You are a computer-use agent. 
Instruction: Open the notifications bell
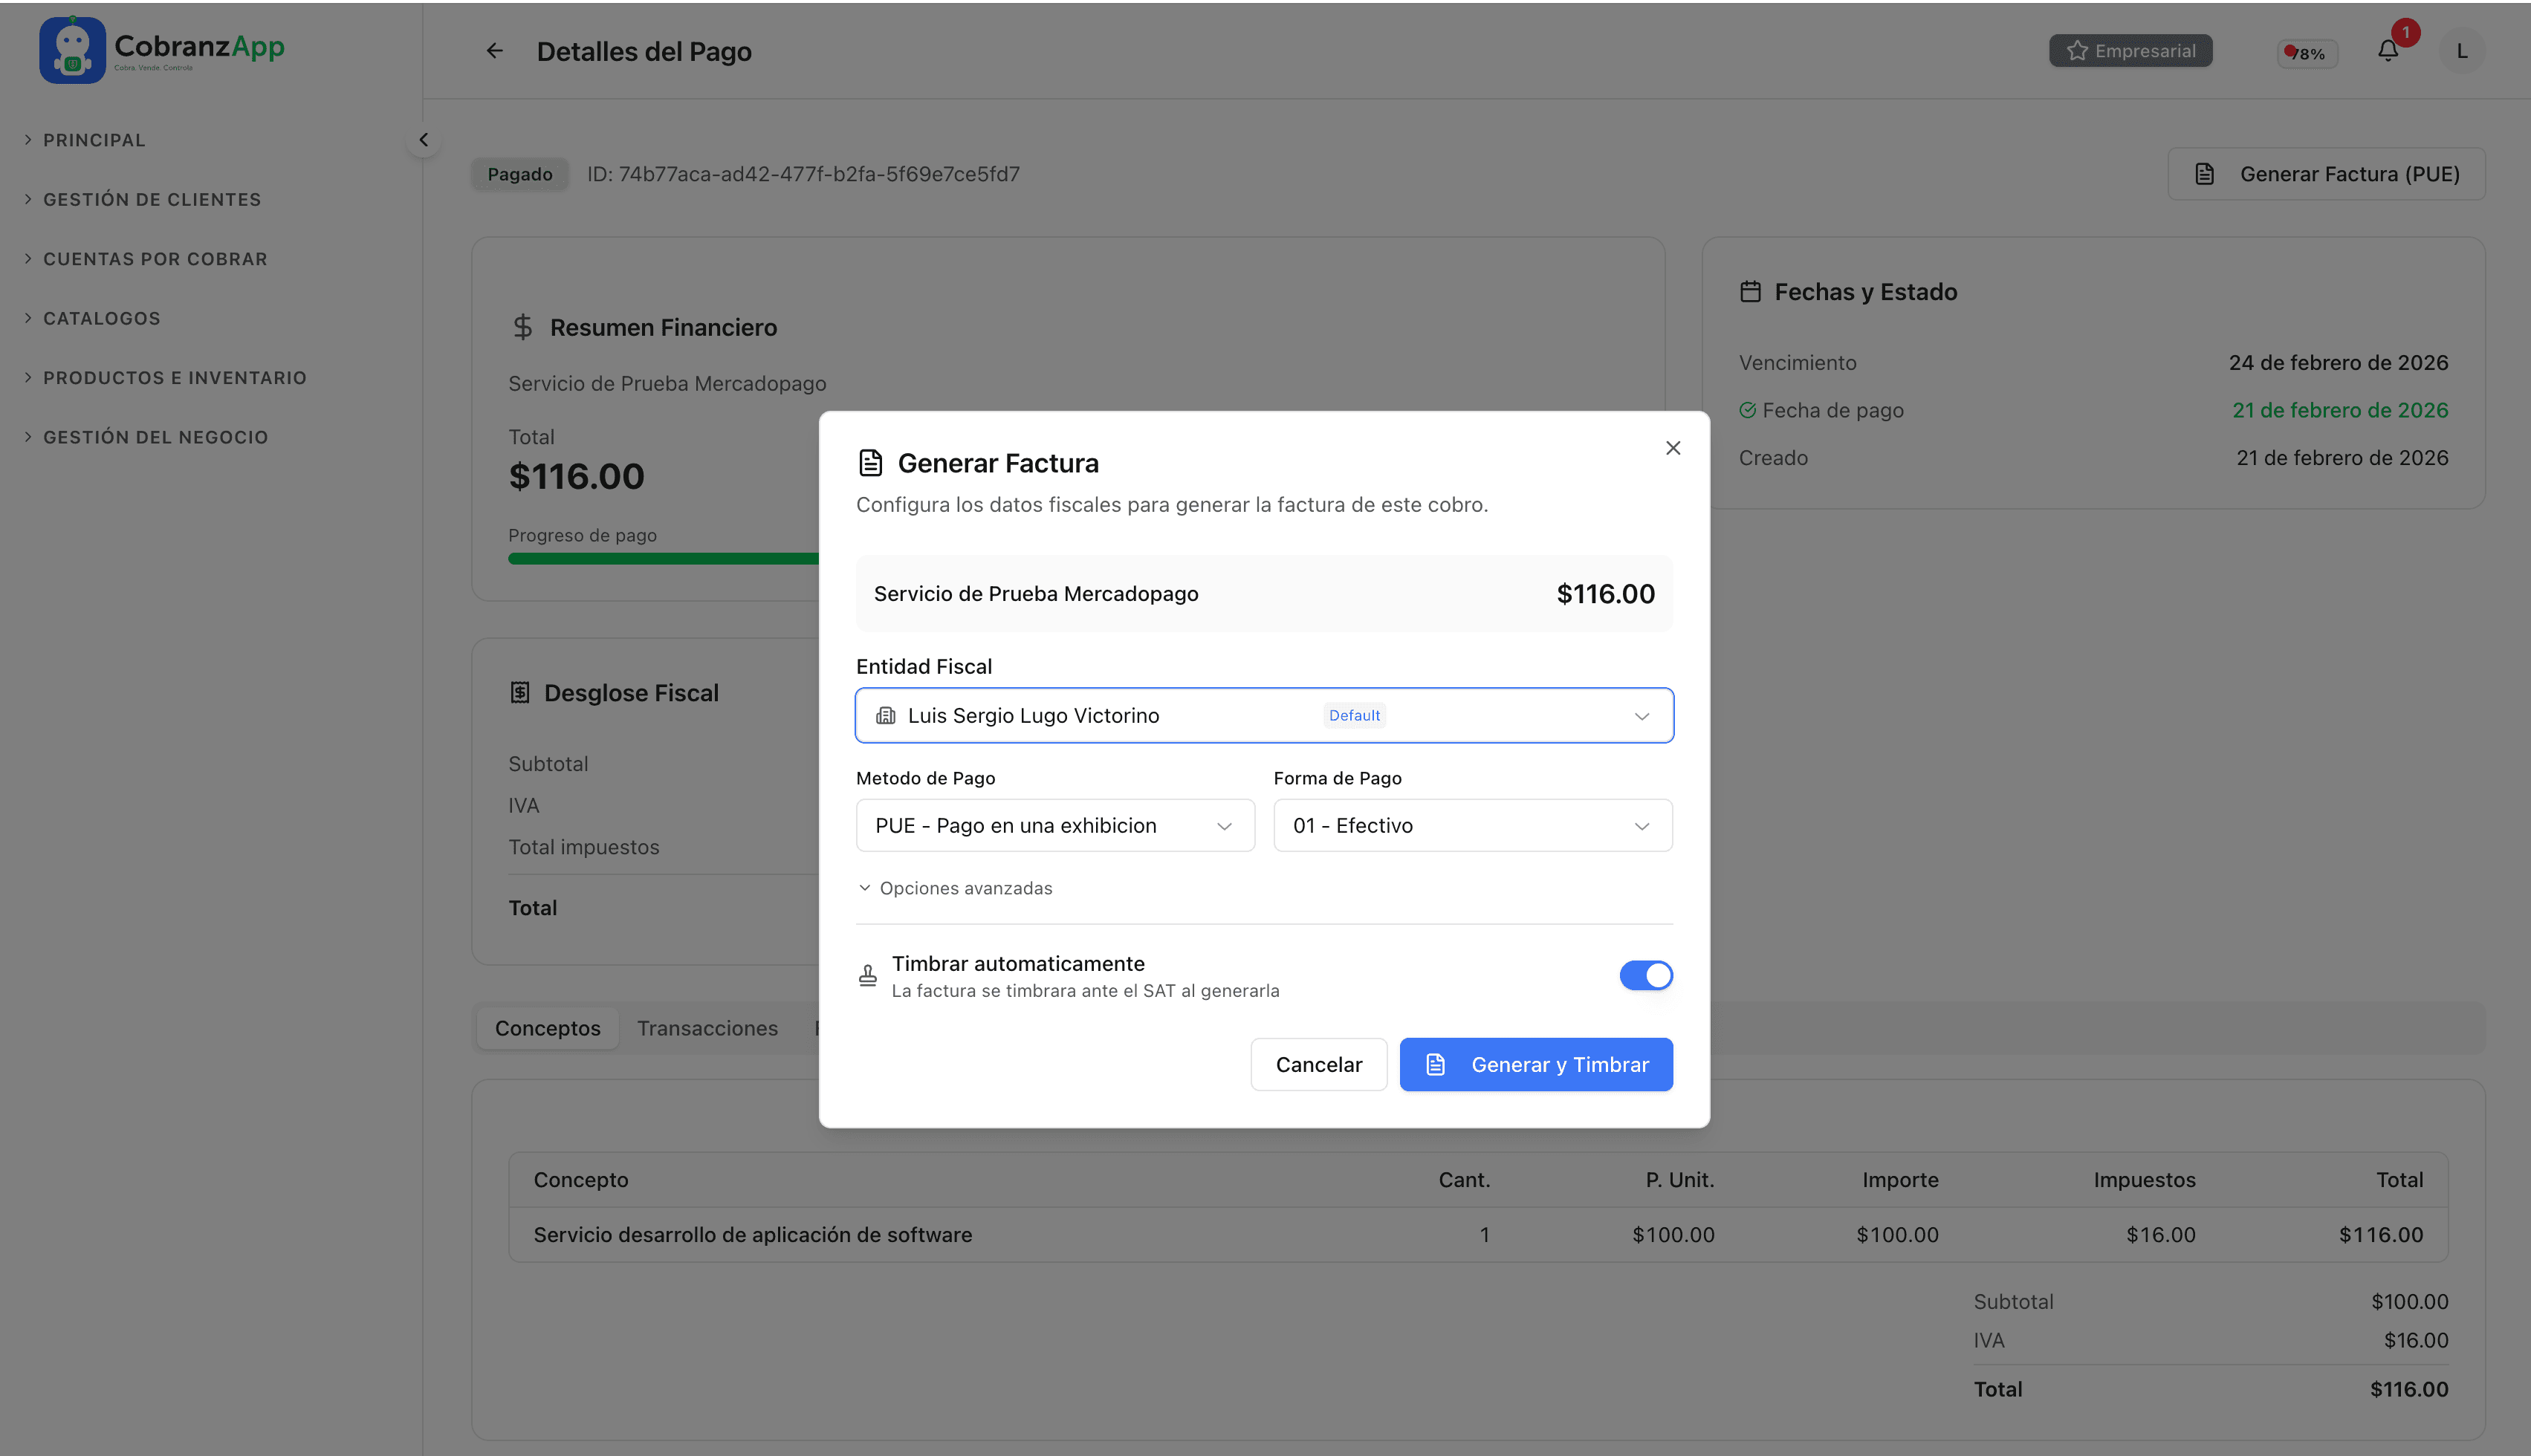[2387, 51]
